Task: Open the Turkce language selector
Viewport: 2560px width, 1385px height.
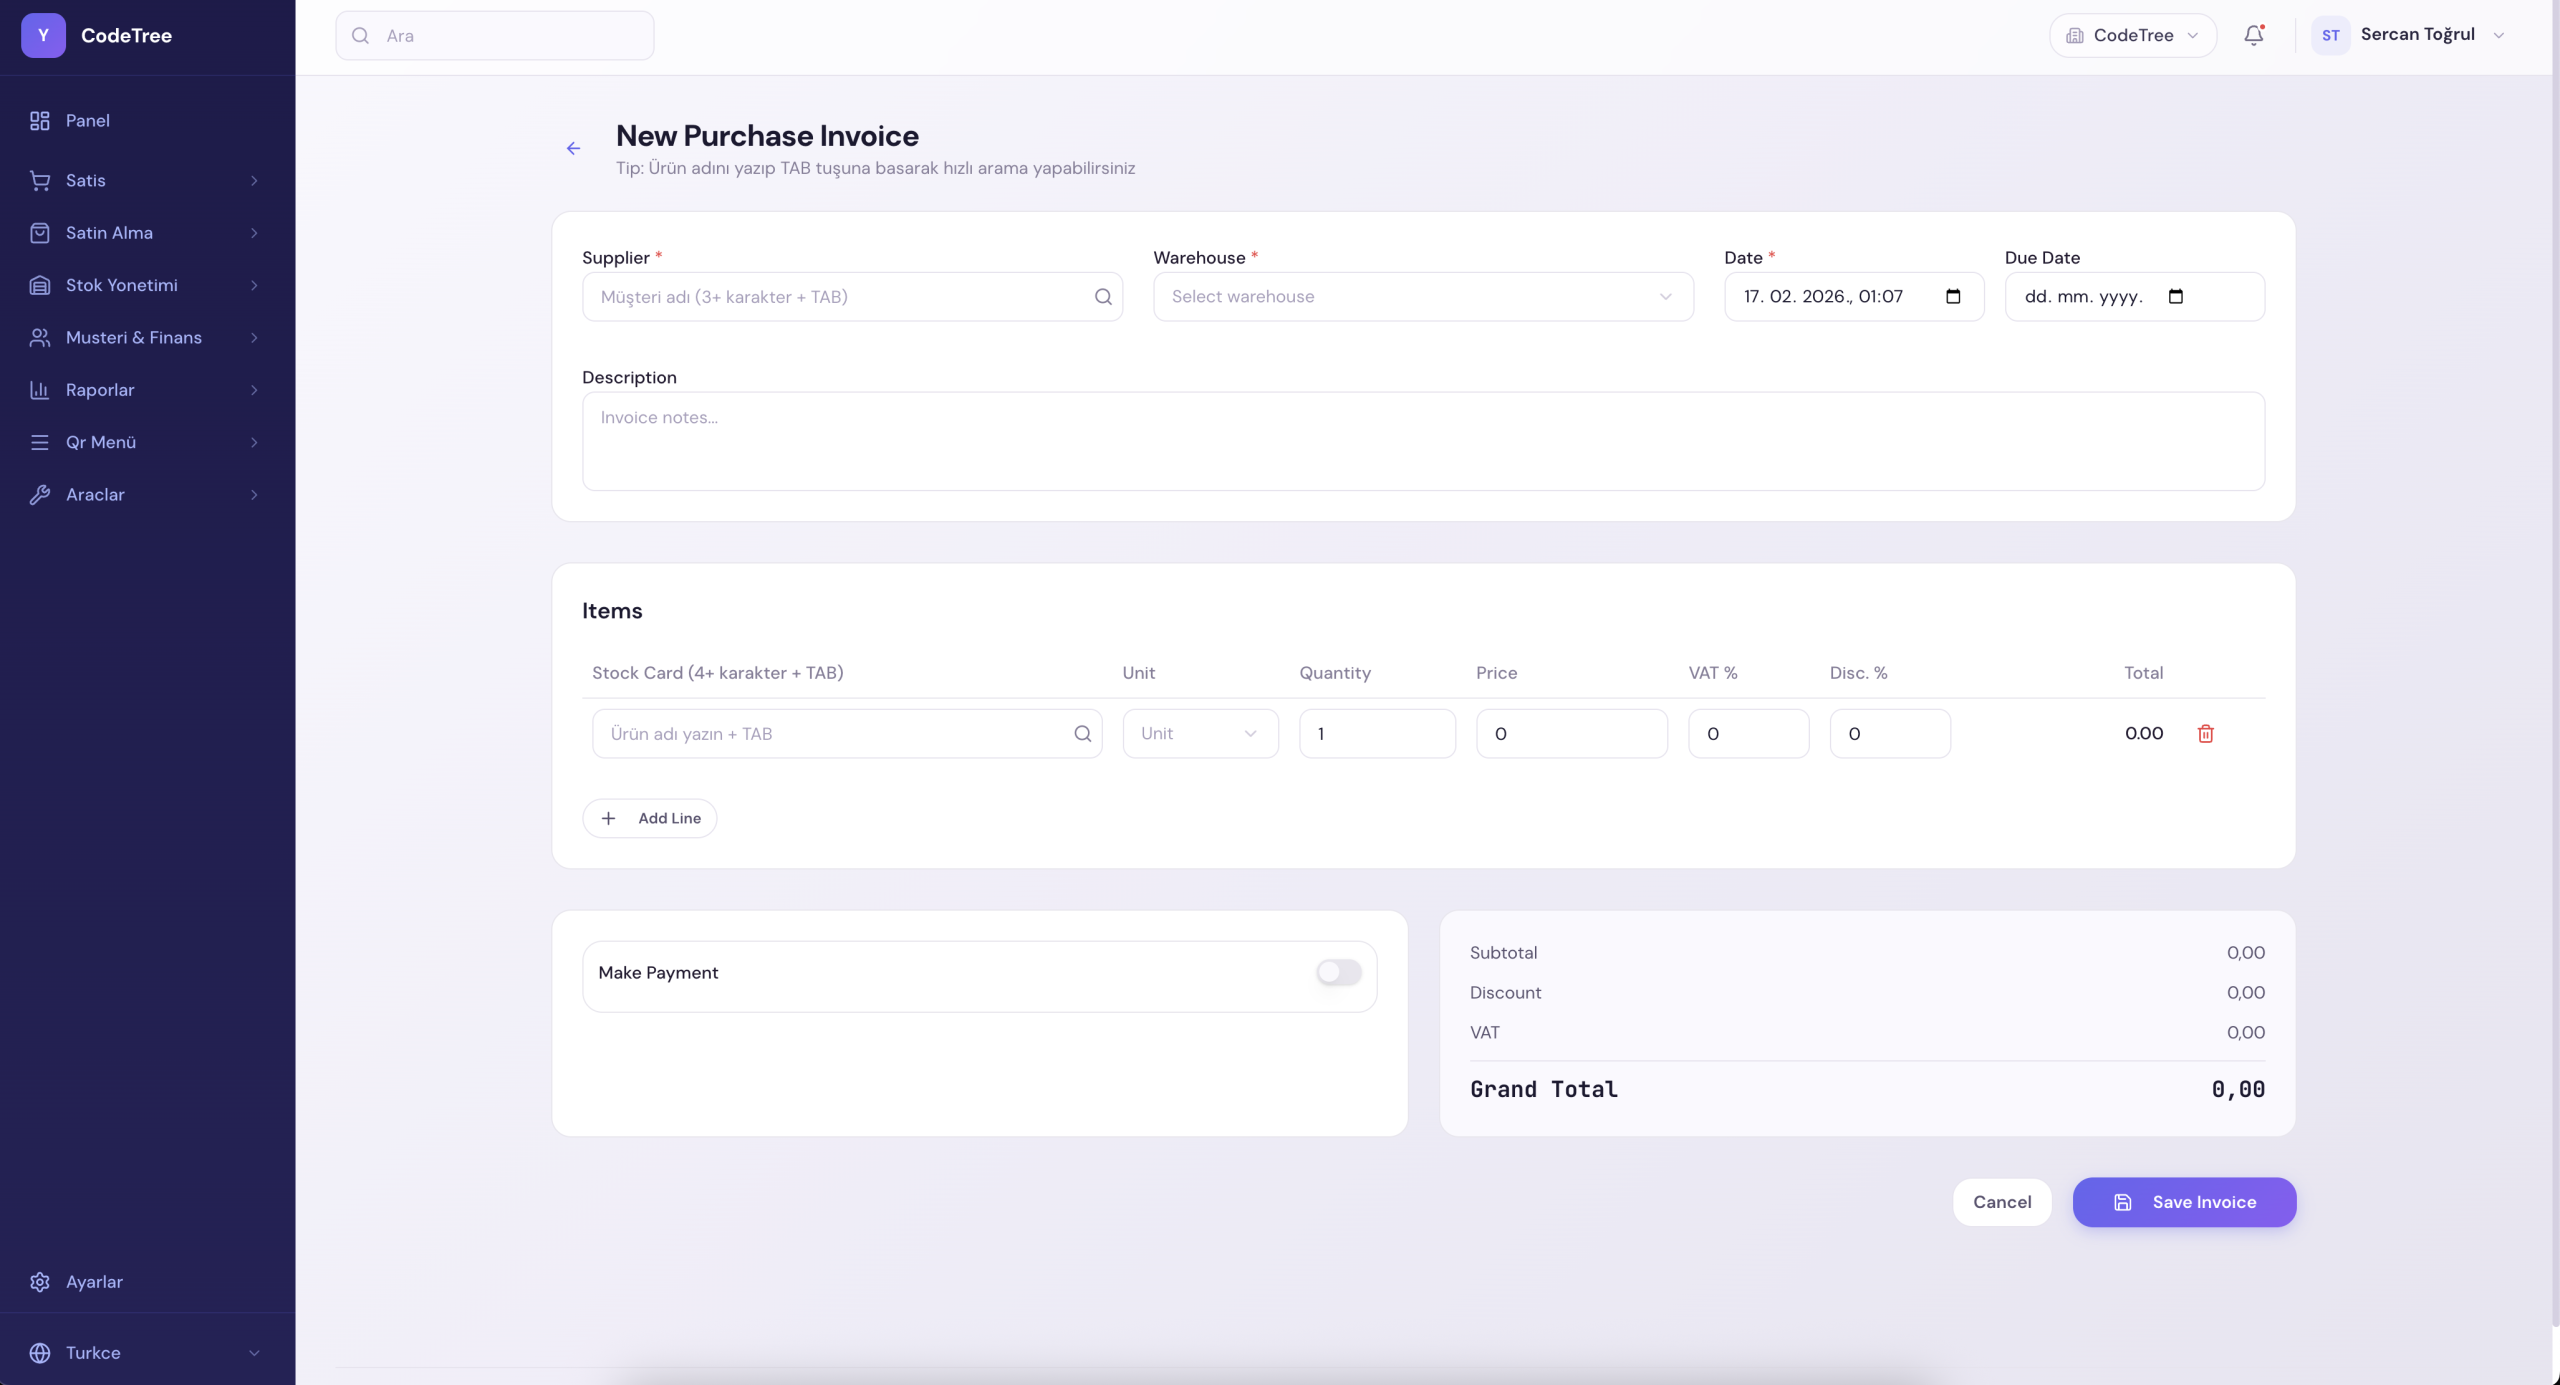Action: pyautogui.click(x=146, y=1353)
